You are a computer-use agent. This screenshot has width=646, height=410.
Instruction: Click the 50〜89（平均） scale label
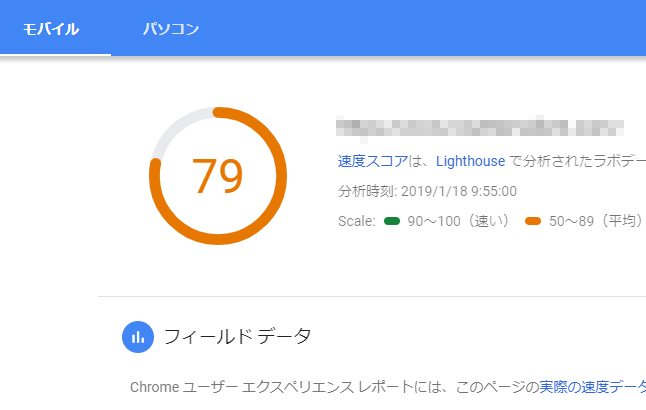pyautogui.click(x=597, y=221)
